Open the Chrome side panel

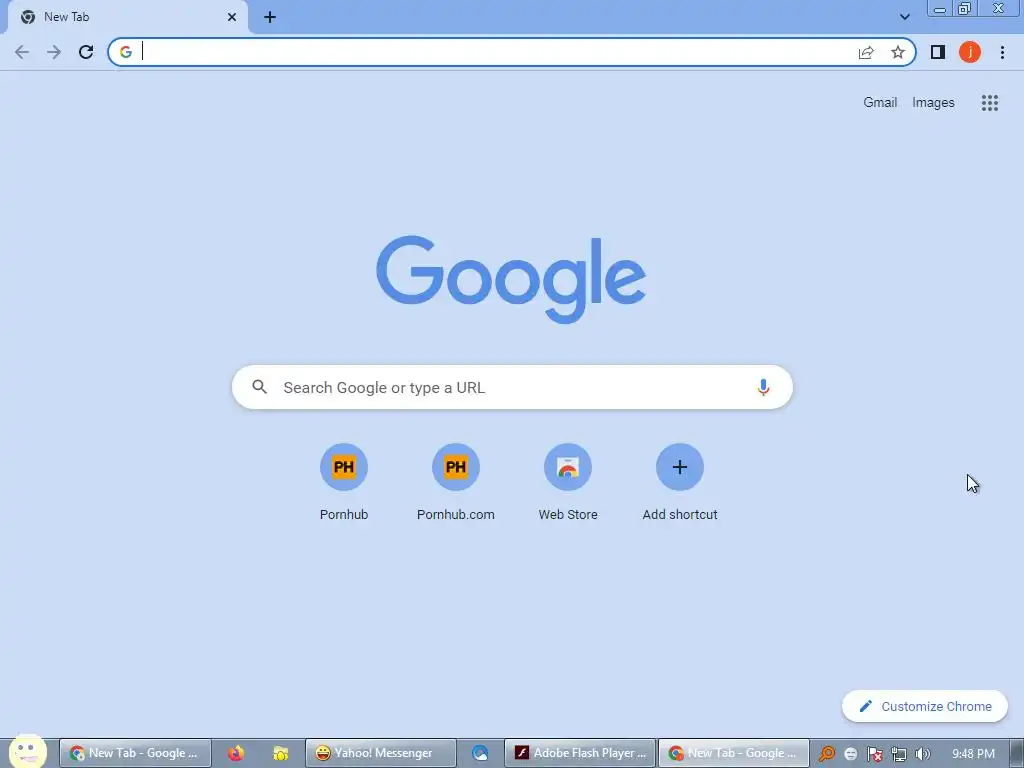click(938, 52)
